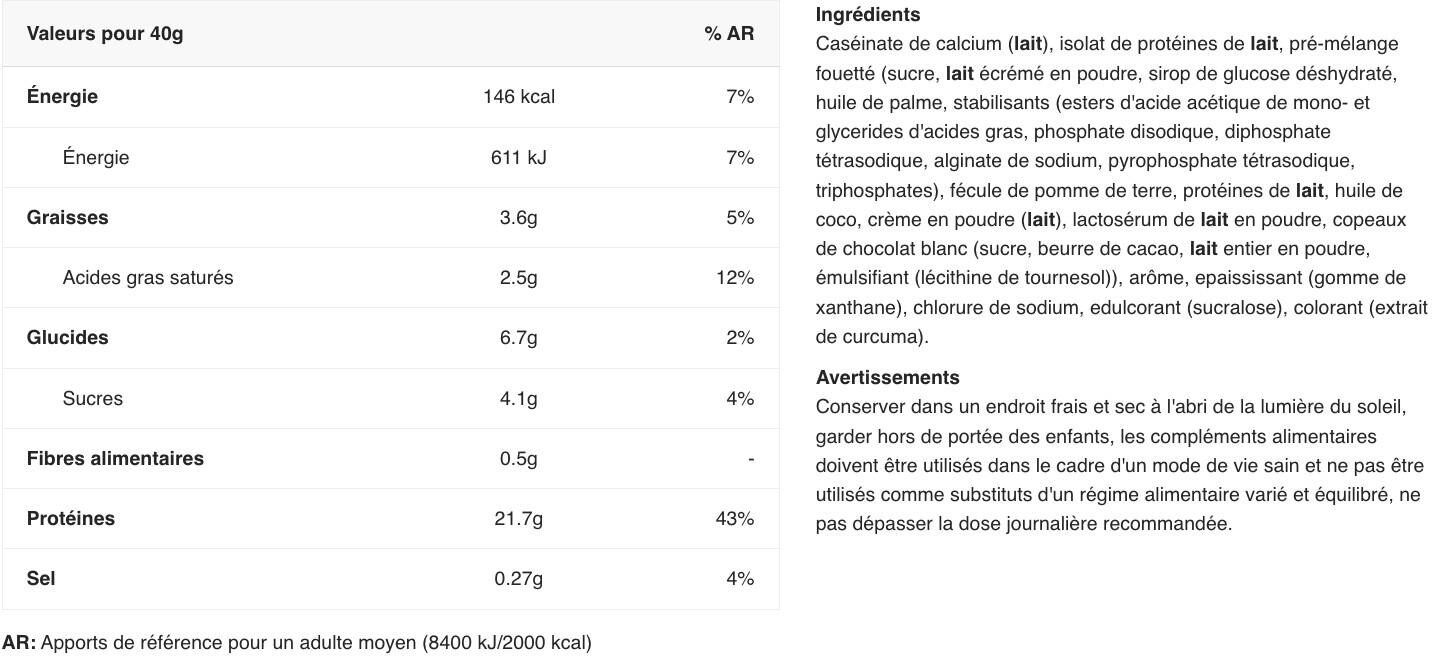The image size is (1438, 664).
Task: Select the "Fibres alimentaires" row label
Action: click(115, 459)
